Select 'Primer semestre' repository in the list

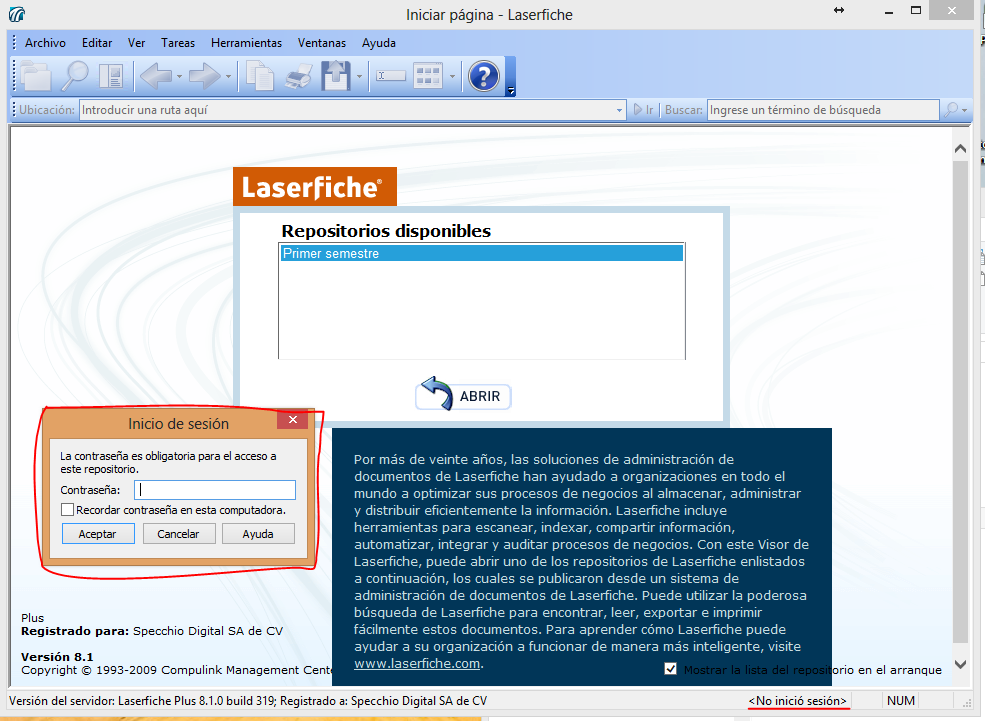coord(481,254)
